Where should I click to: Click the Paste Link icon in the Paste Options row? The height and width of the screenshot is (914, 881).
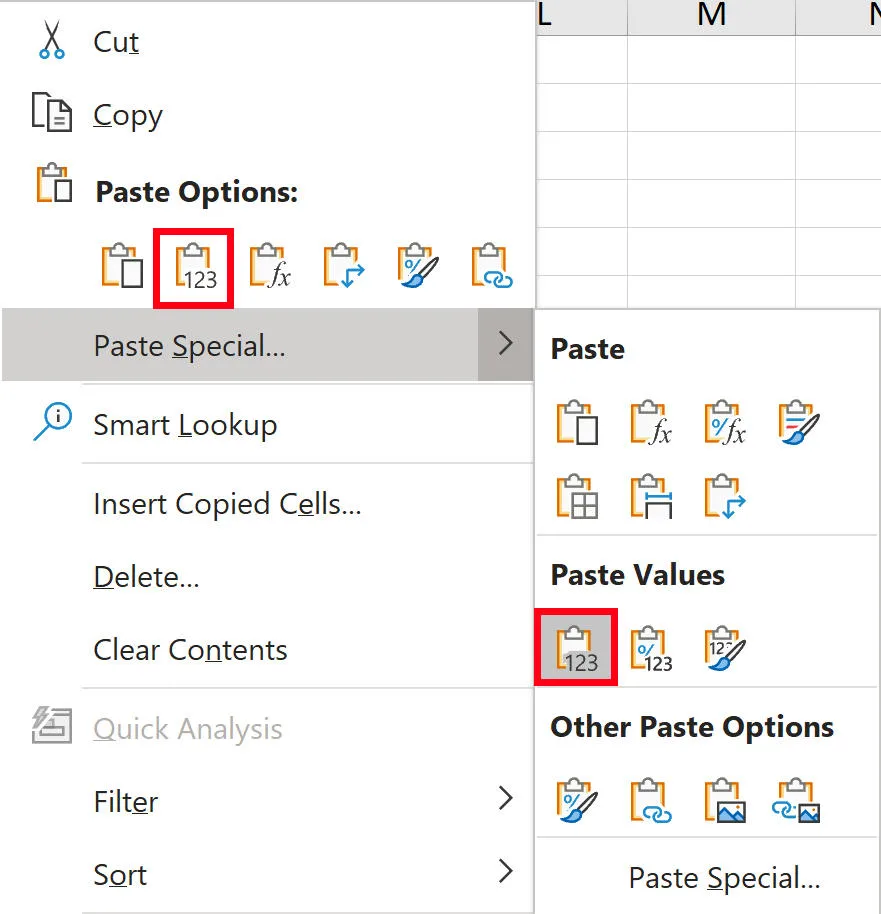pos(492,266)
